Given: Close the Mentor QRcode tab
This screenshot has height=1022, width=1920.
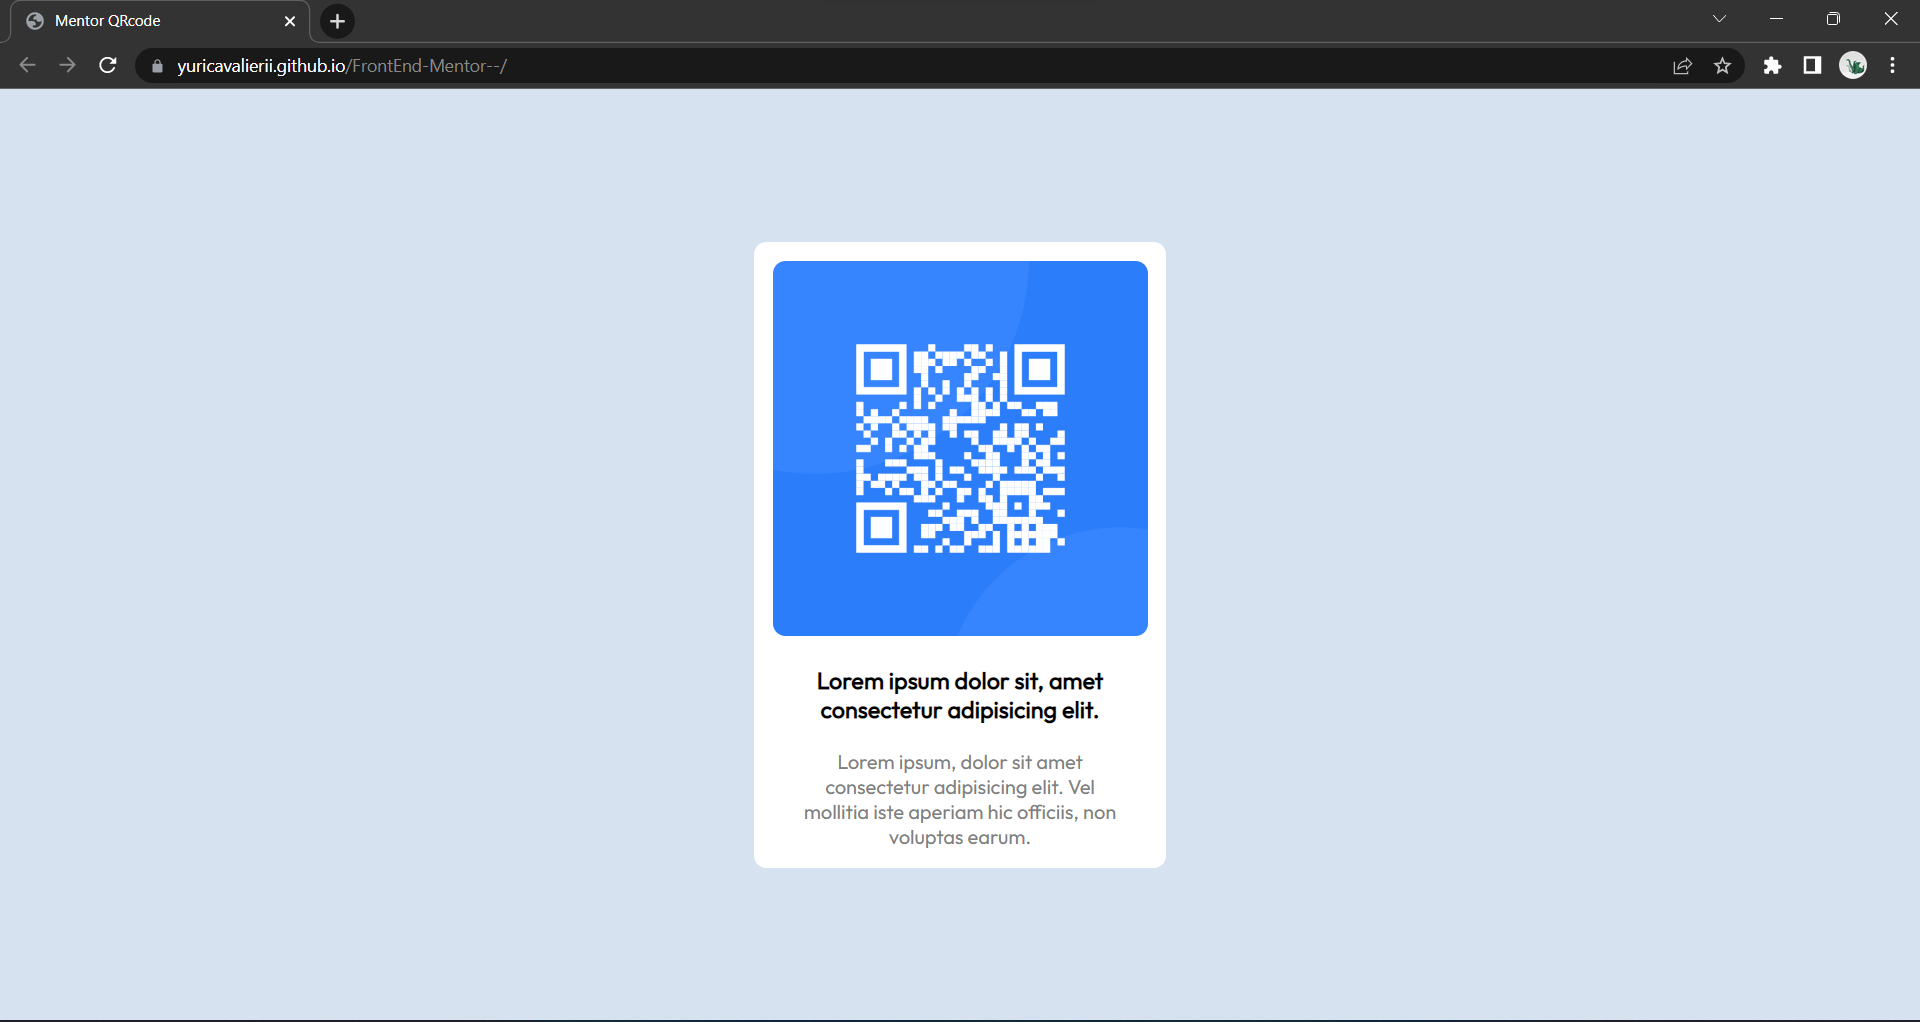Looking at the screenshot, I should click(290, 21).
